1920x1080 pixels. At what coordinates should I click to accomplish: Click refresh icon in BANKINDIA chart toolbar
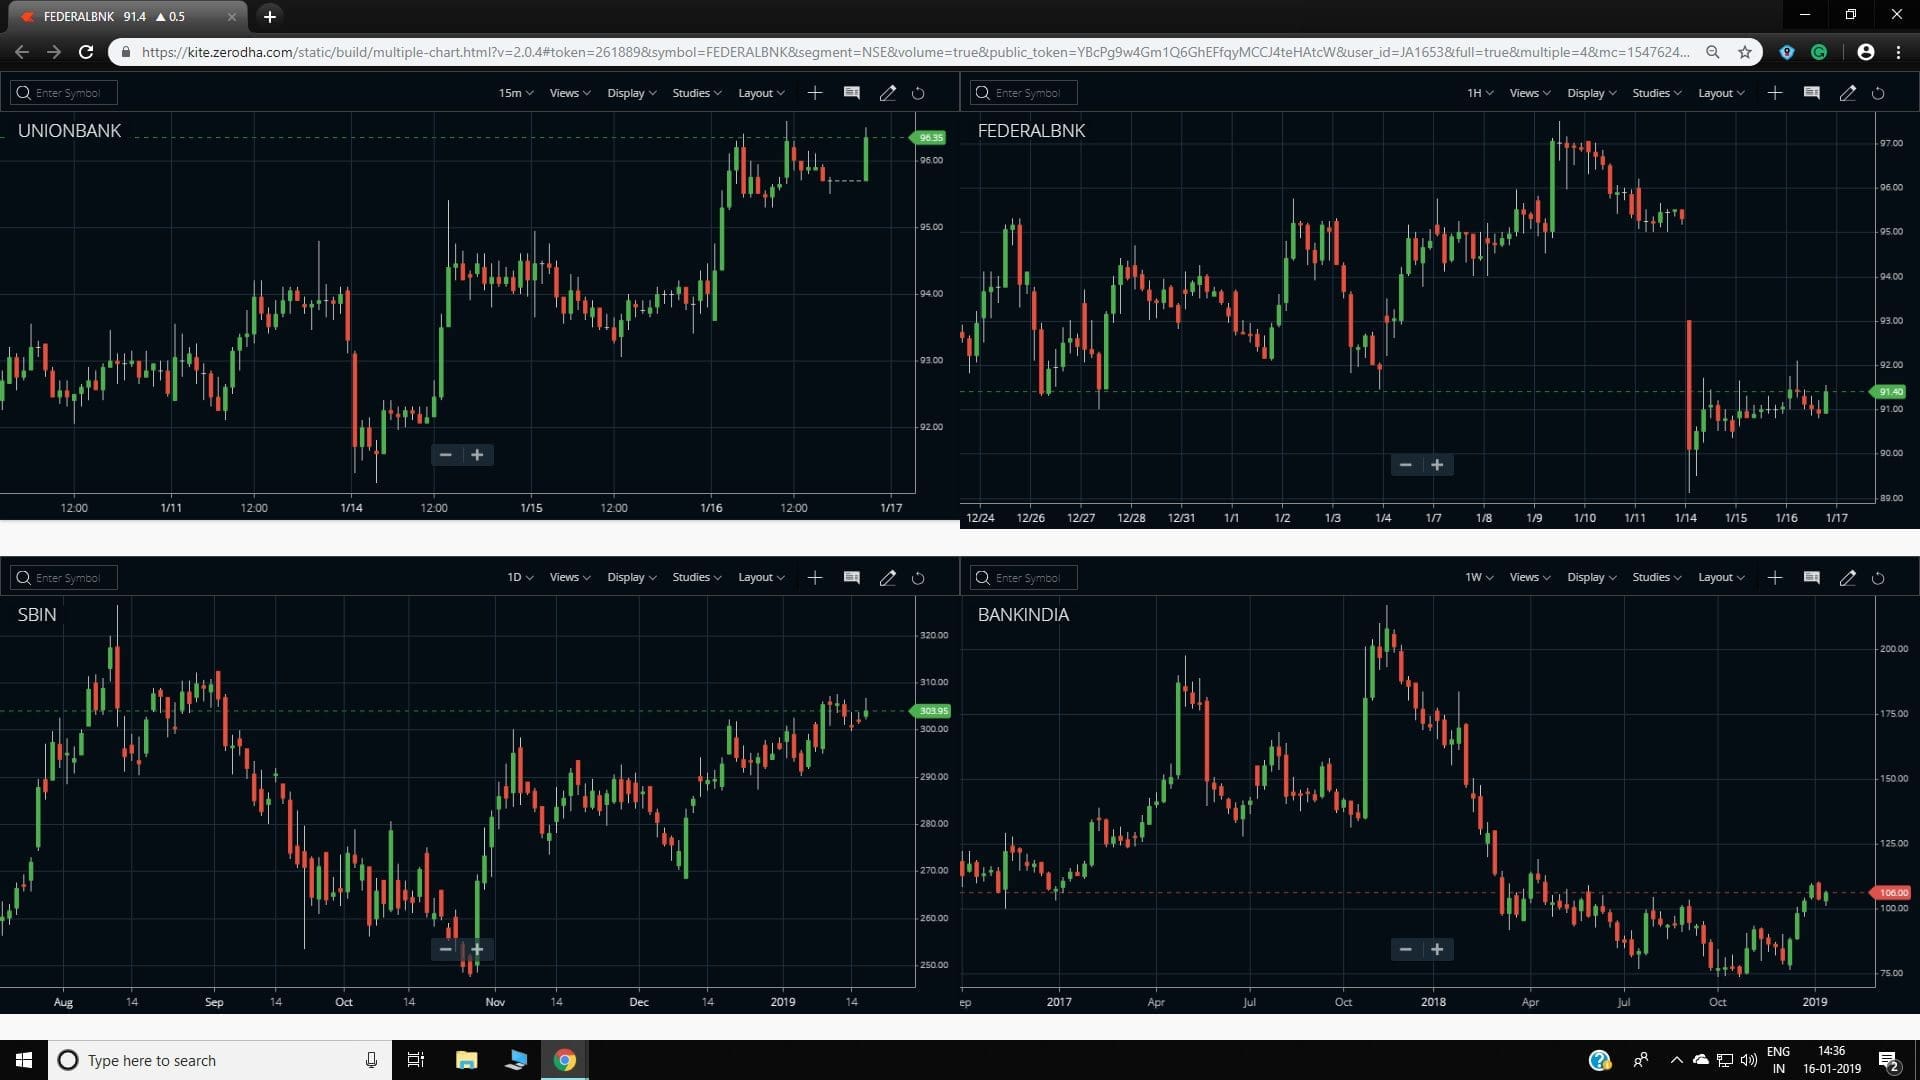point(1878,577)
